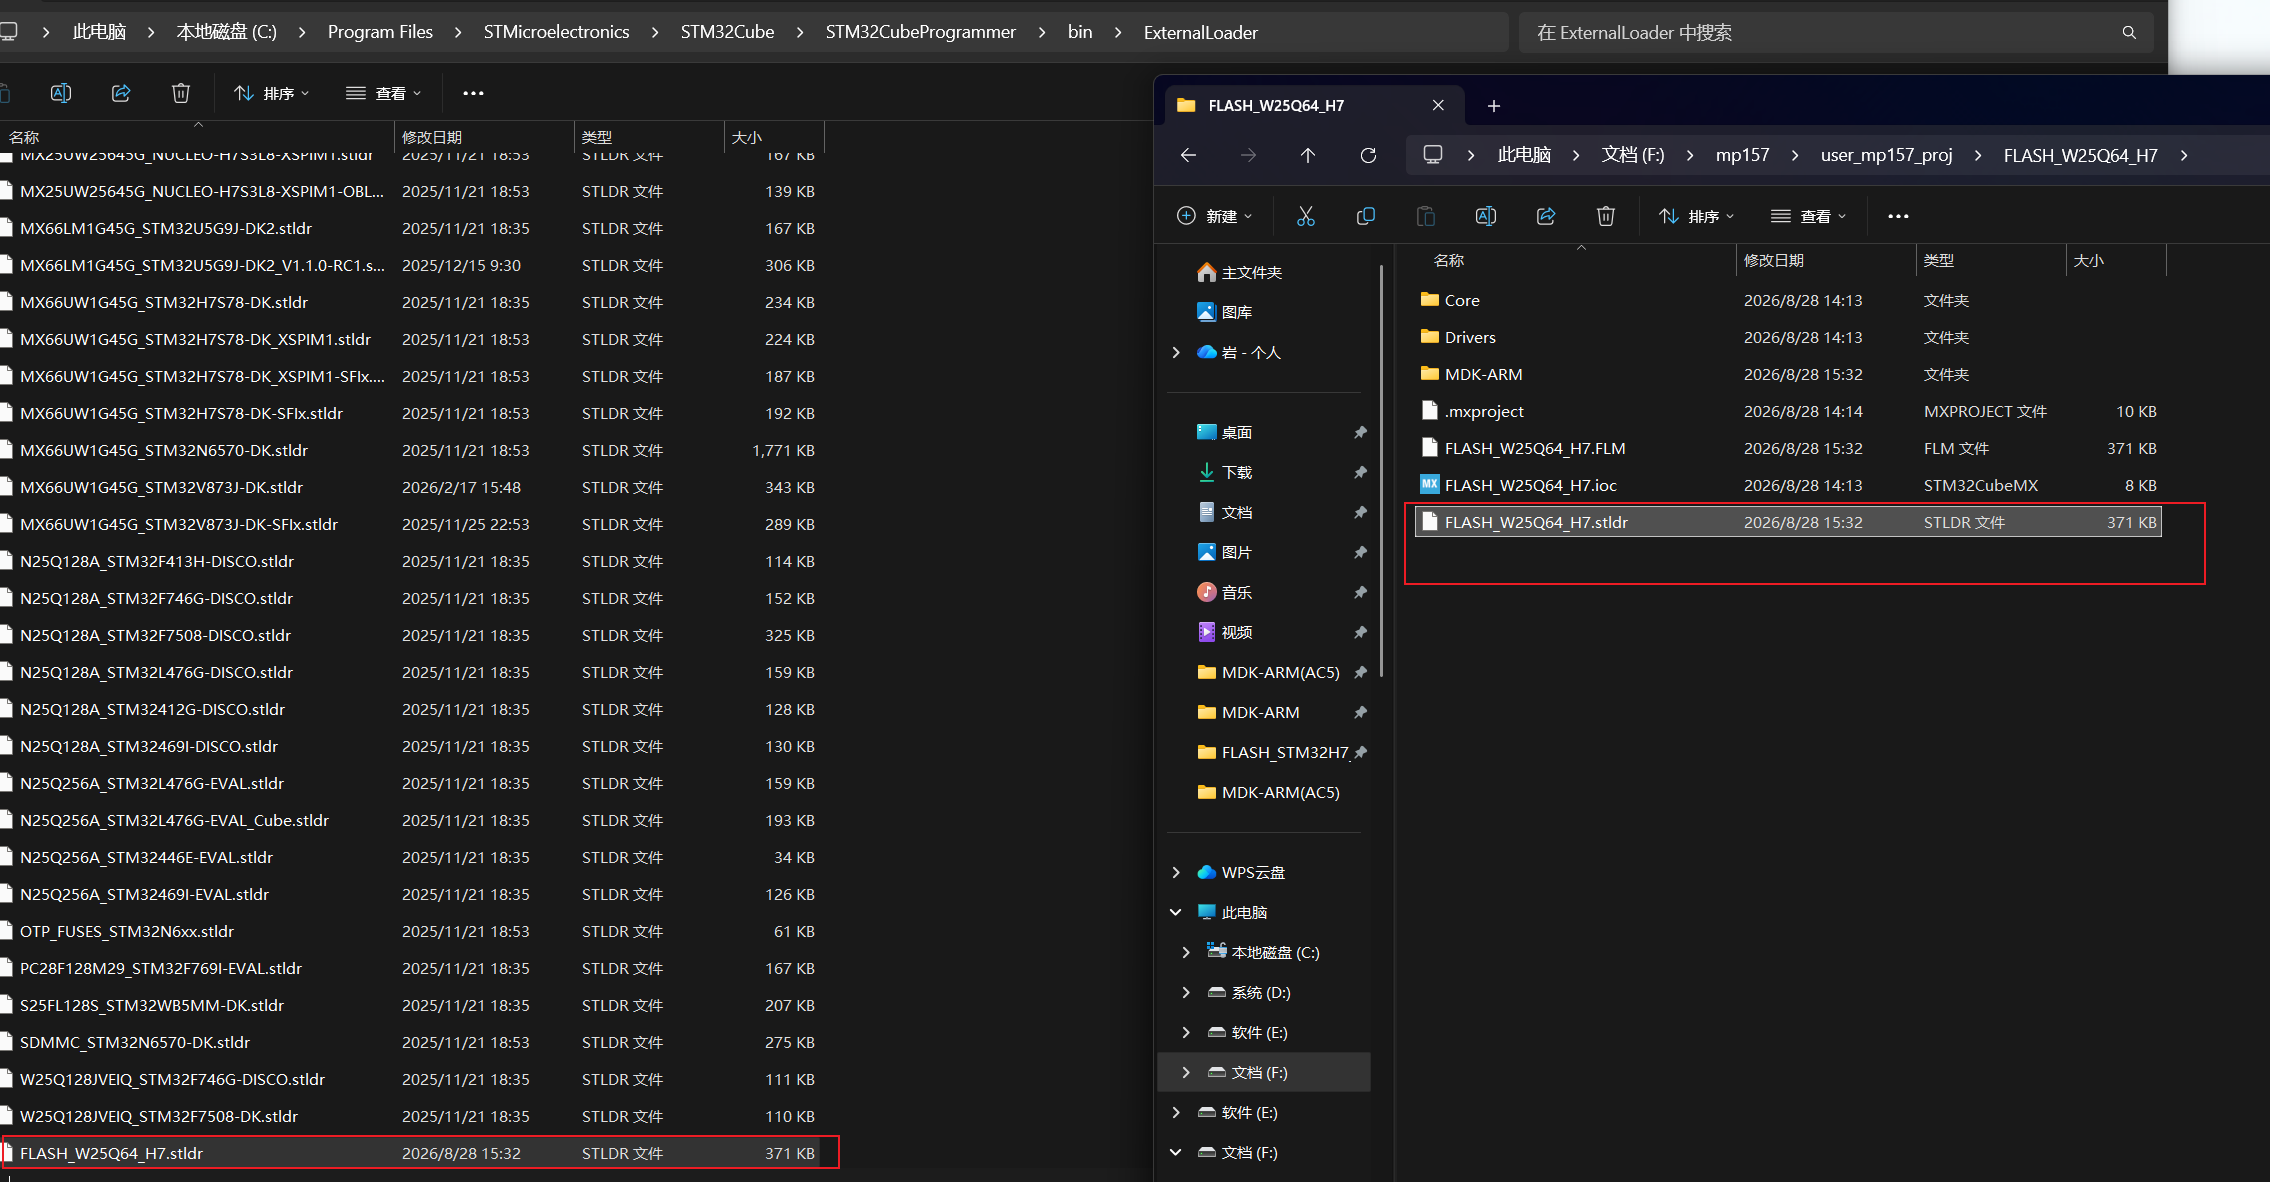The image size is (2270, 1182).
Task: Select OTP_FUSES_STM32N6xx.stldr file
Action: 410,931
